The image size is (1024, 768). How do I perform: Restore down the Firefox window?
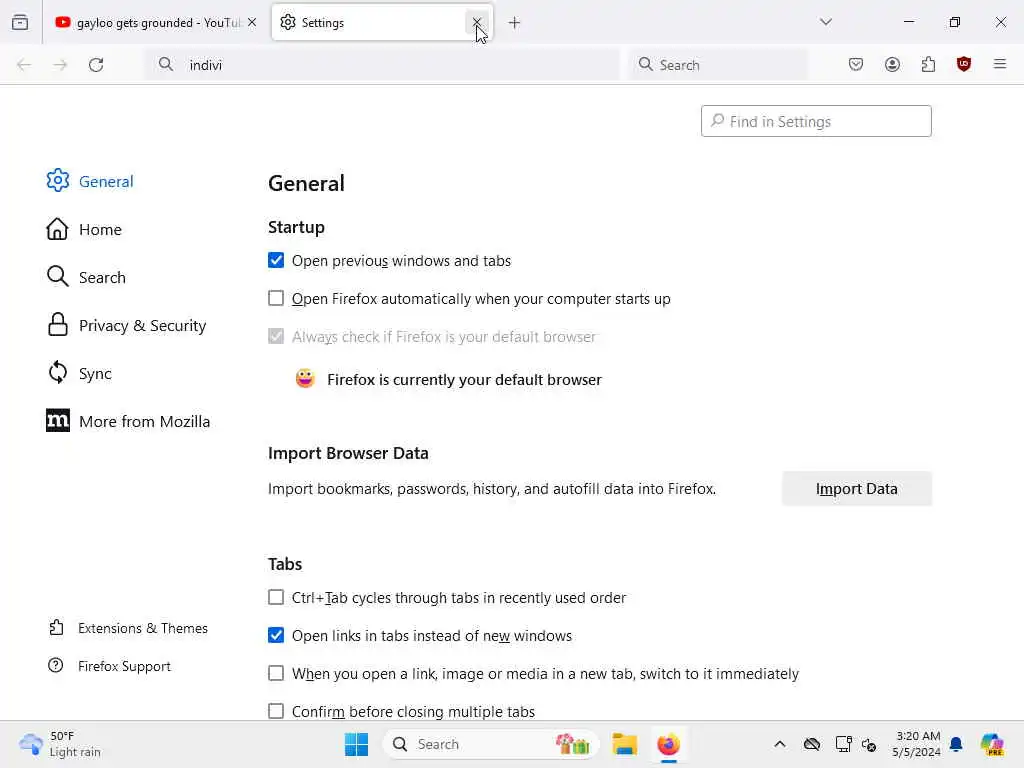(955, 22)
